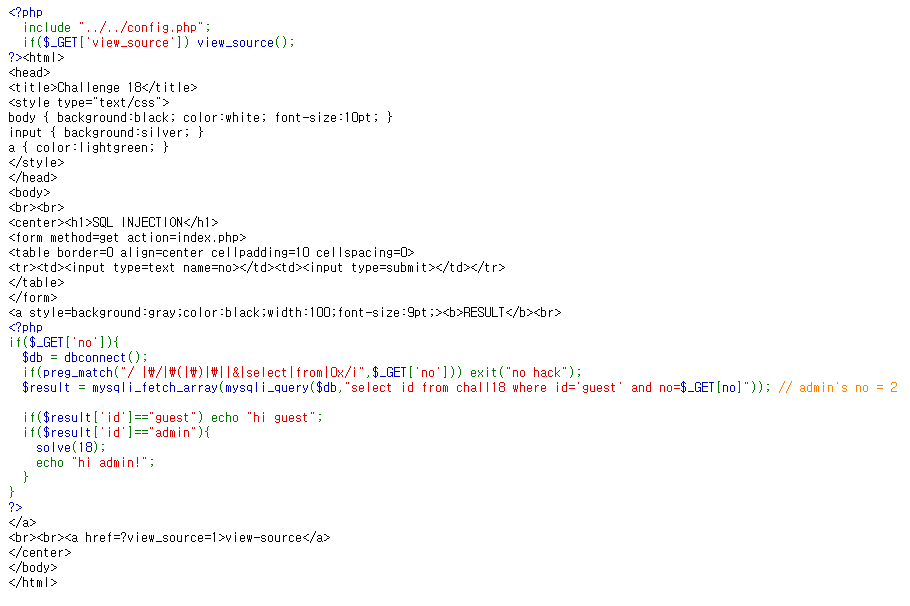Click the opening <?php tag on first line
The image size is (910, 606).
[26, 12]
